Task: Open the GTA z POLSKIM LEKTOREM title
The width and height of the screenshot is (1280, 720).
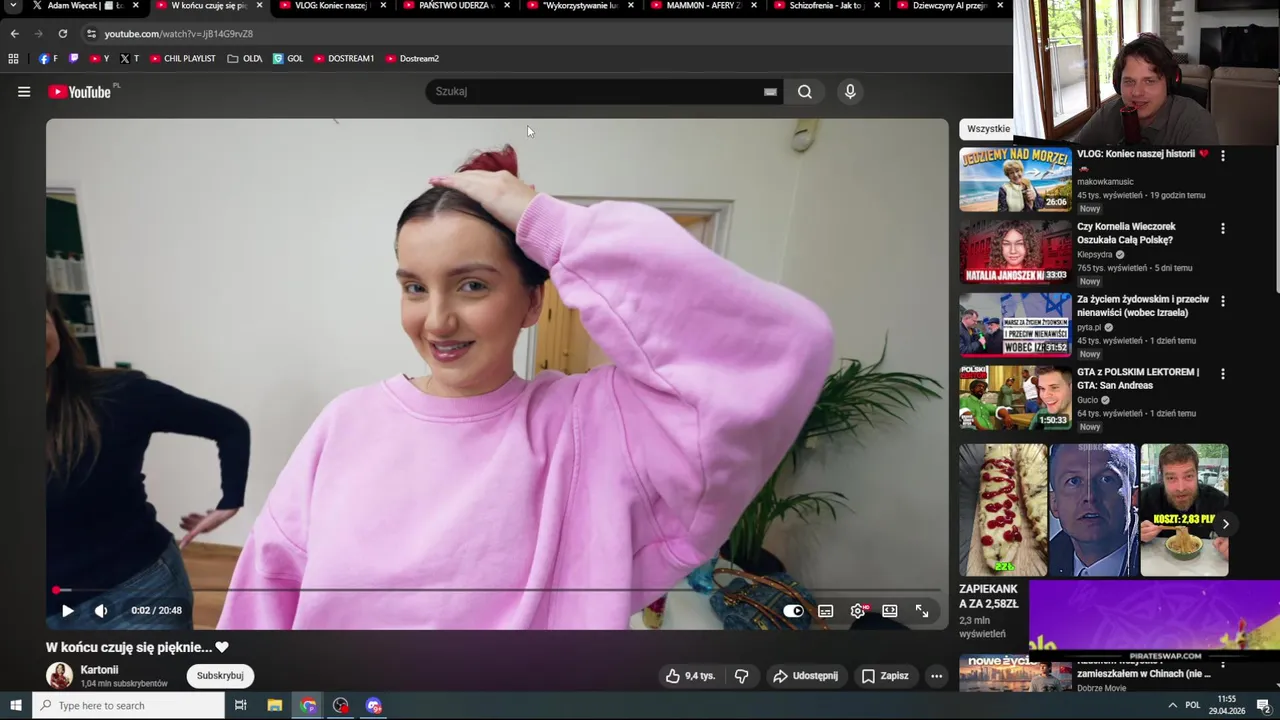Action: point(1138,379)
